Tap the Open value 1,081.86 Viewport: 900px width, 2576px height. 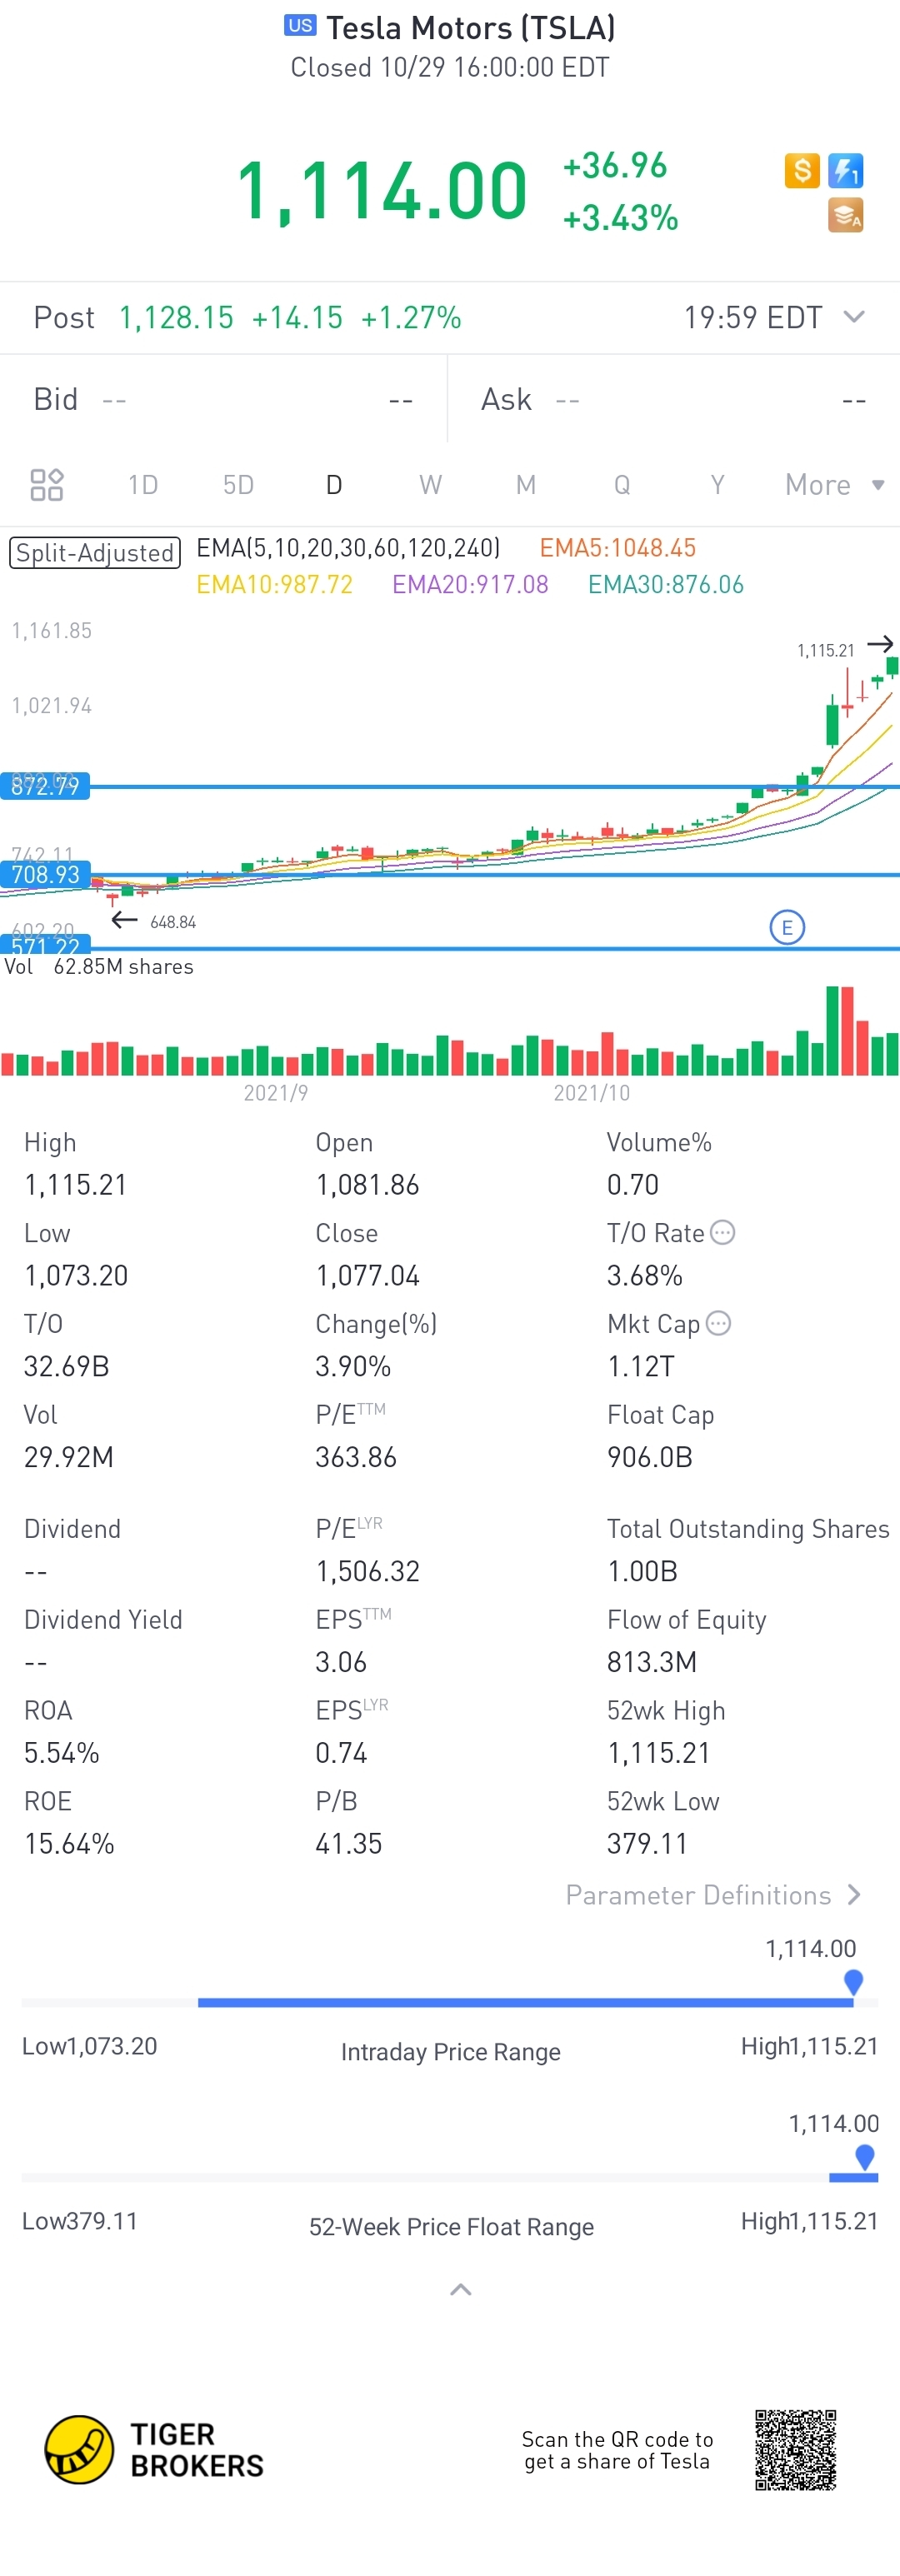(367, 1185)
